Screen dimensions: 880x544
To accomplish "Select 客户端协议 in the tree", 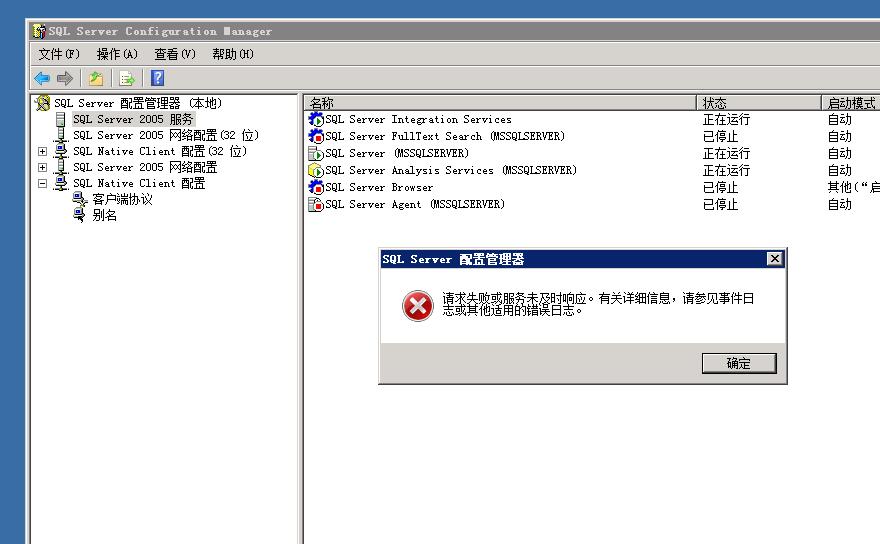I will 122,200.
